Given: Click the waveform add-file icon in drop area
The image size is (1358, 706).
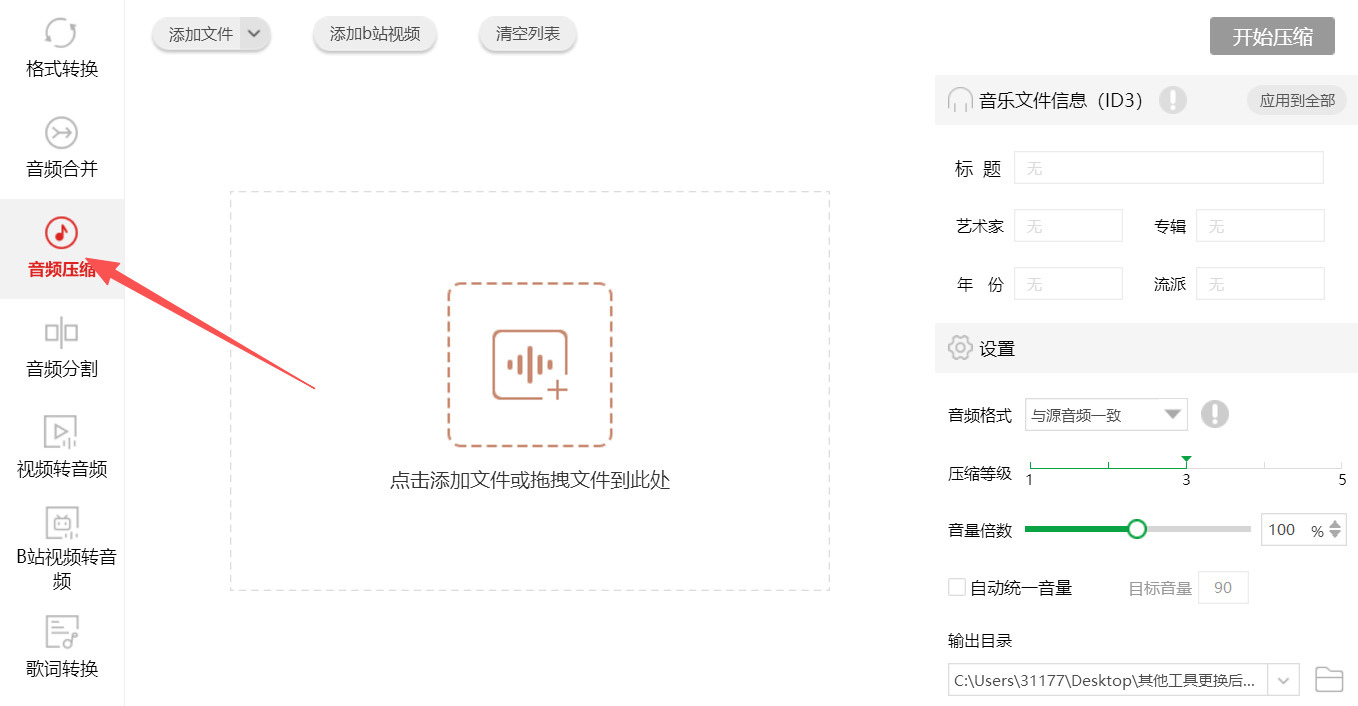Looking at the screenshot, I should 530,364.
